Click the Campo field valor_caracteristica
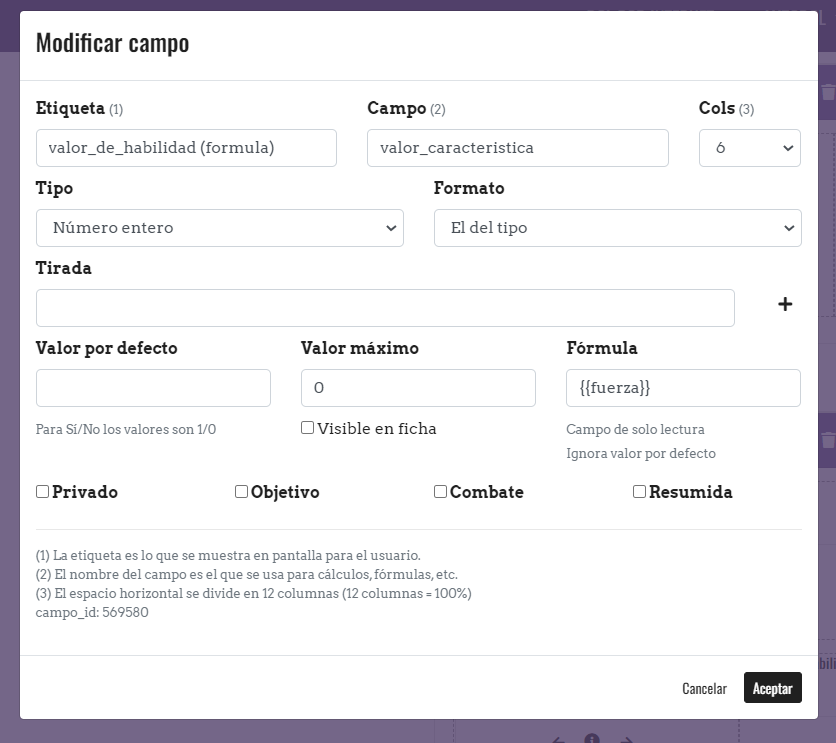The height and width of the screenshot is (743, 836). [518, 148]
